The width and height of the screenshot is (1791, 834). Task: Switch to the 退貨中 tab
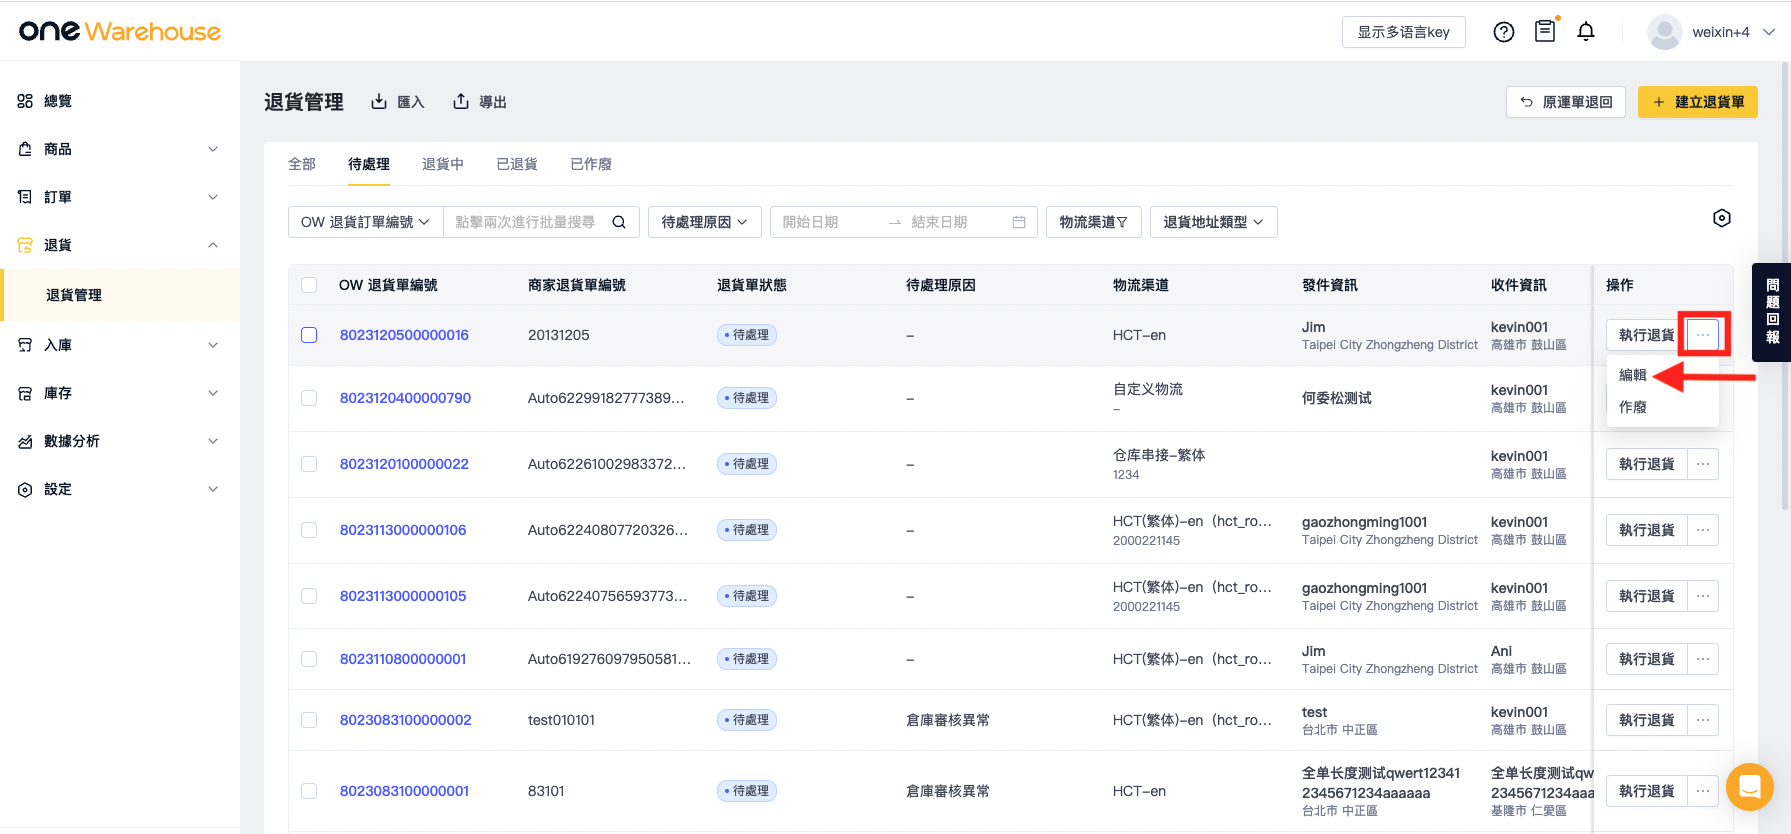pos(443,164)
